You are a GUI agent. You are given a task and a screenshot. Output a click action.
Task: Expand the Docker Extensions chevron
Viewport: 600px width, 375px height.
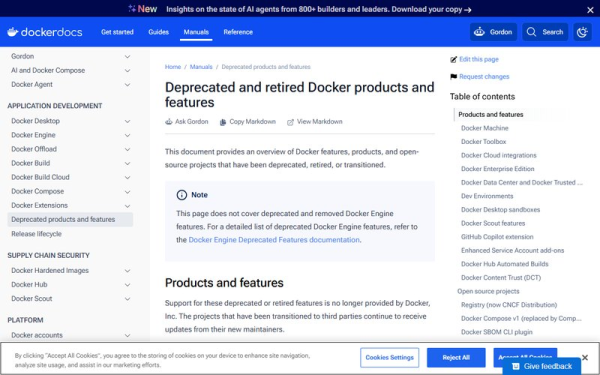coord(127,206)
